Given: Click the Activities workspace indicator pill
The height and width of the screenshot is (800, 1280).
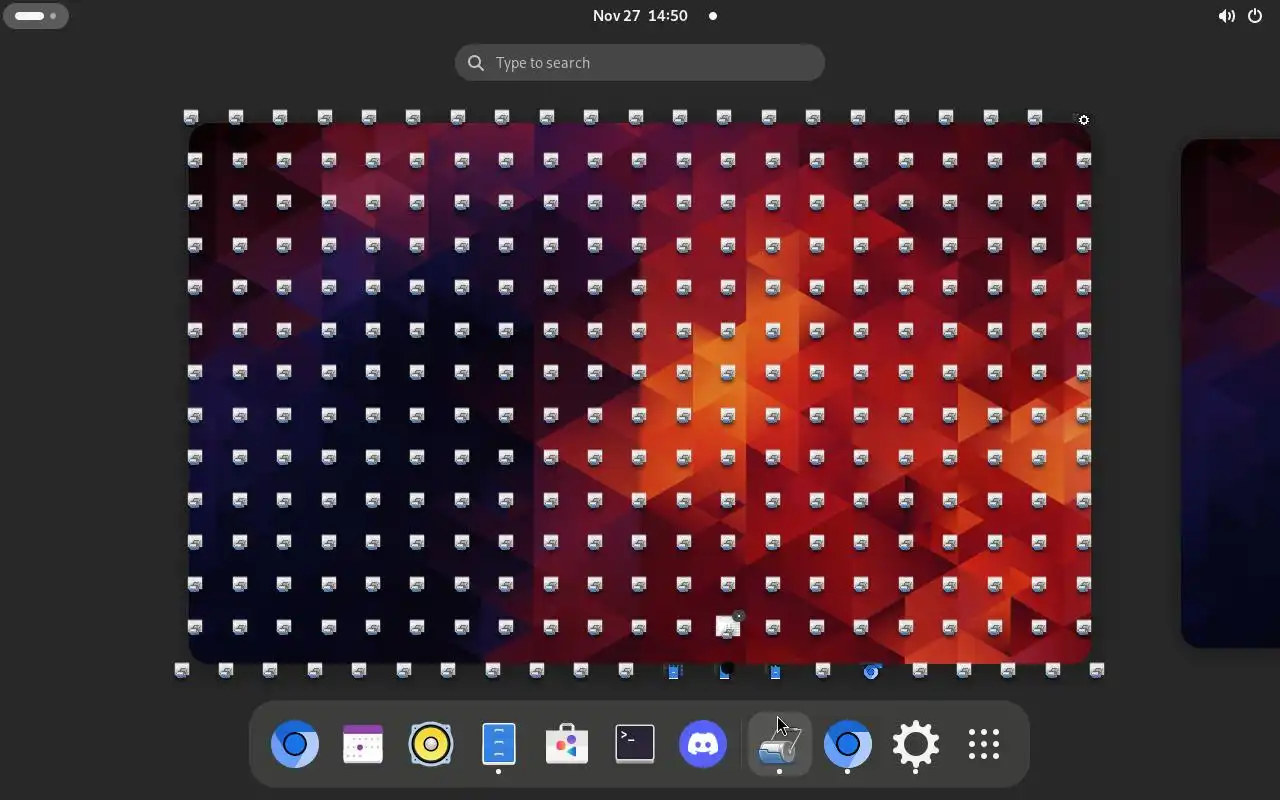Looking at the screenshot, I should tap(36, 16).
